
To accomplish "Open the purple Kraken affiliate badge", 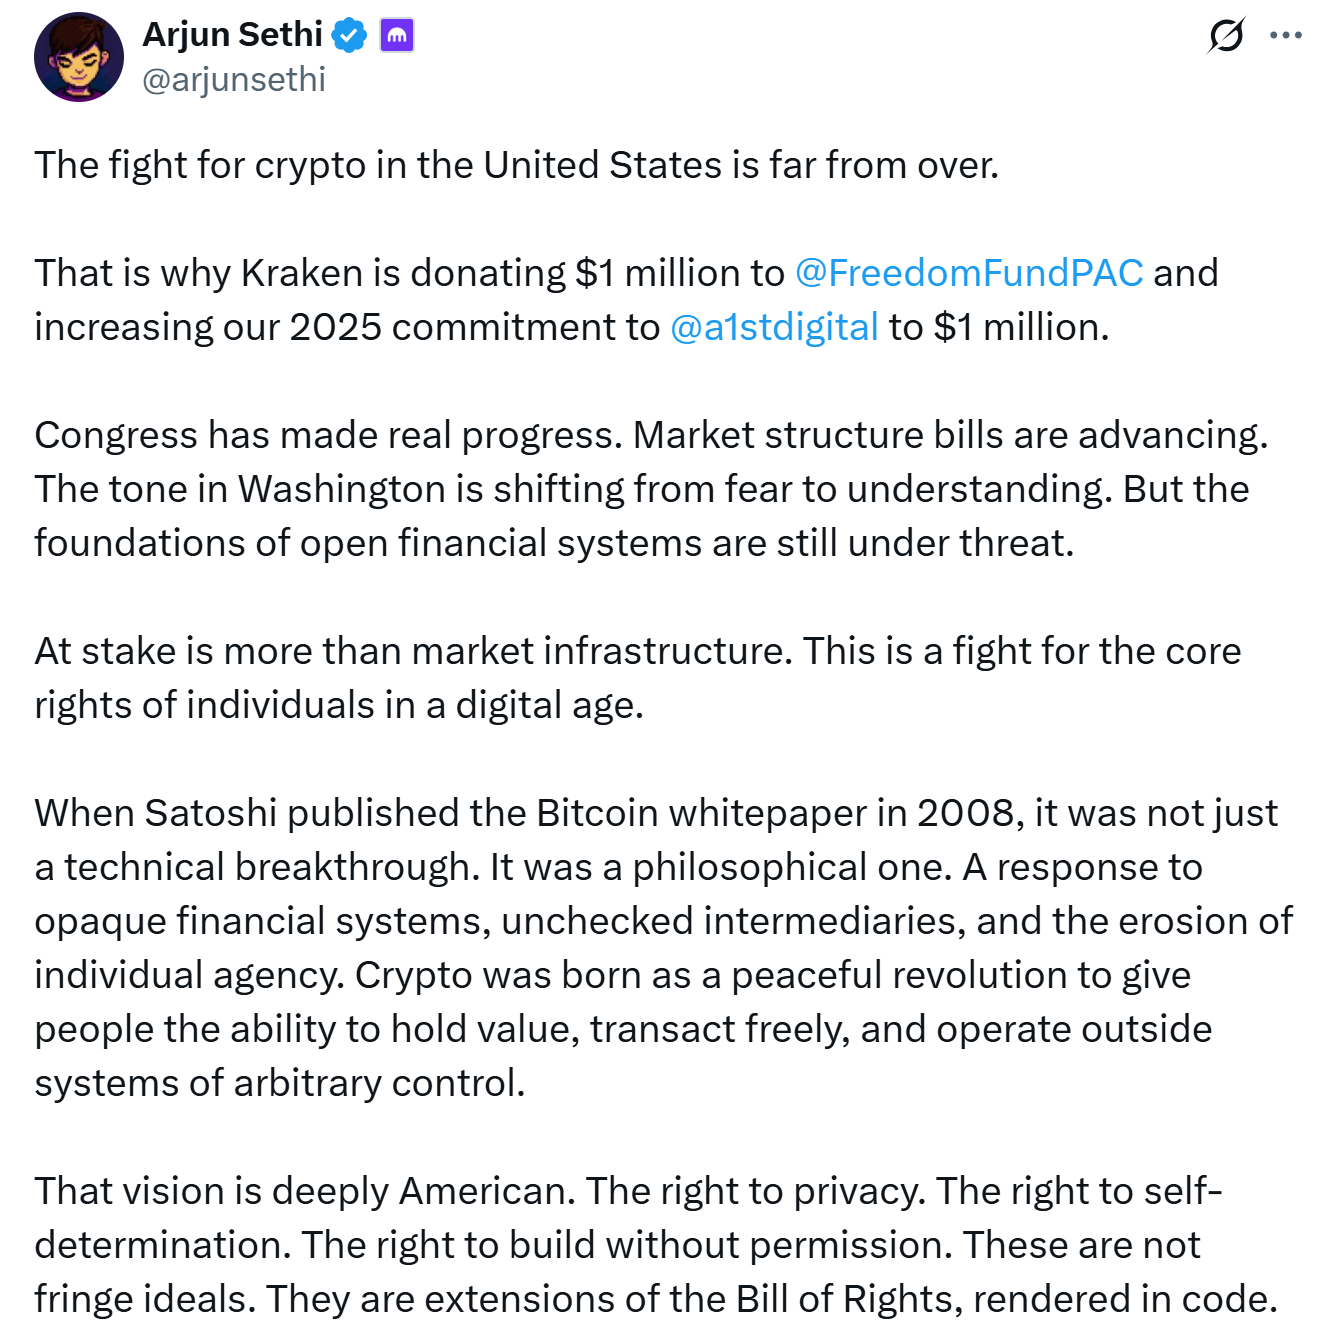I will pos(397,36).
